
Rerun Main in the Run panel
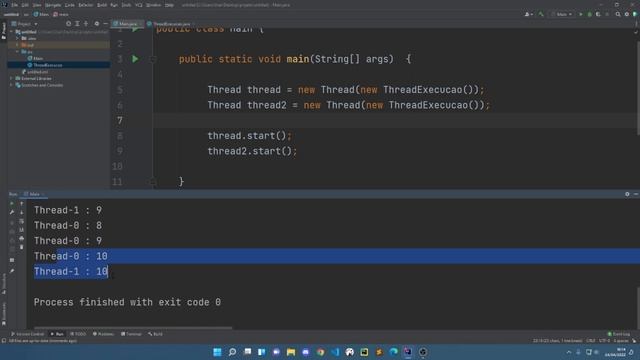[12, 203]
